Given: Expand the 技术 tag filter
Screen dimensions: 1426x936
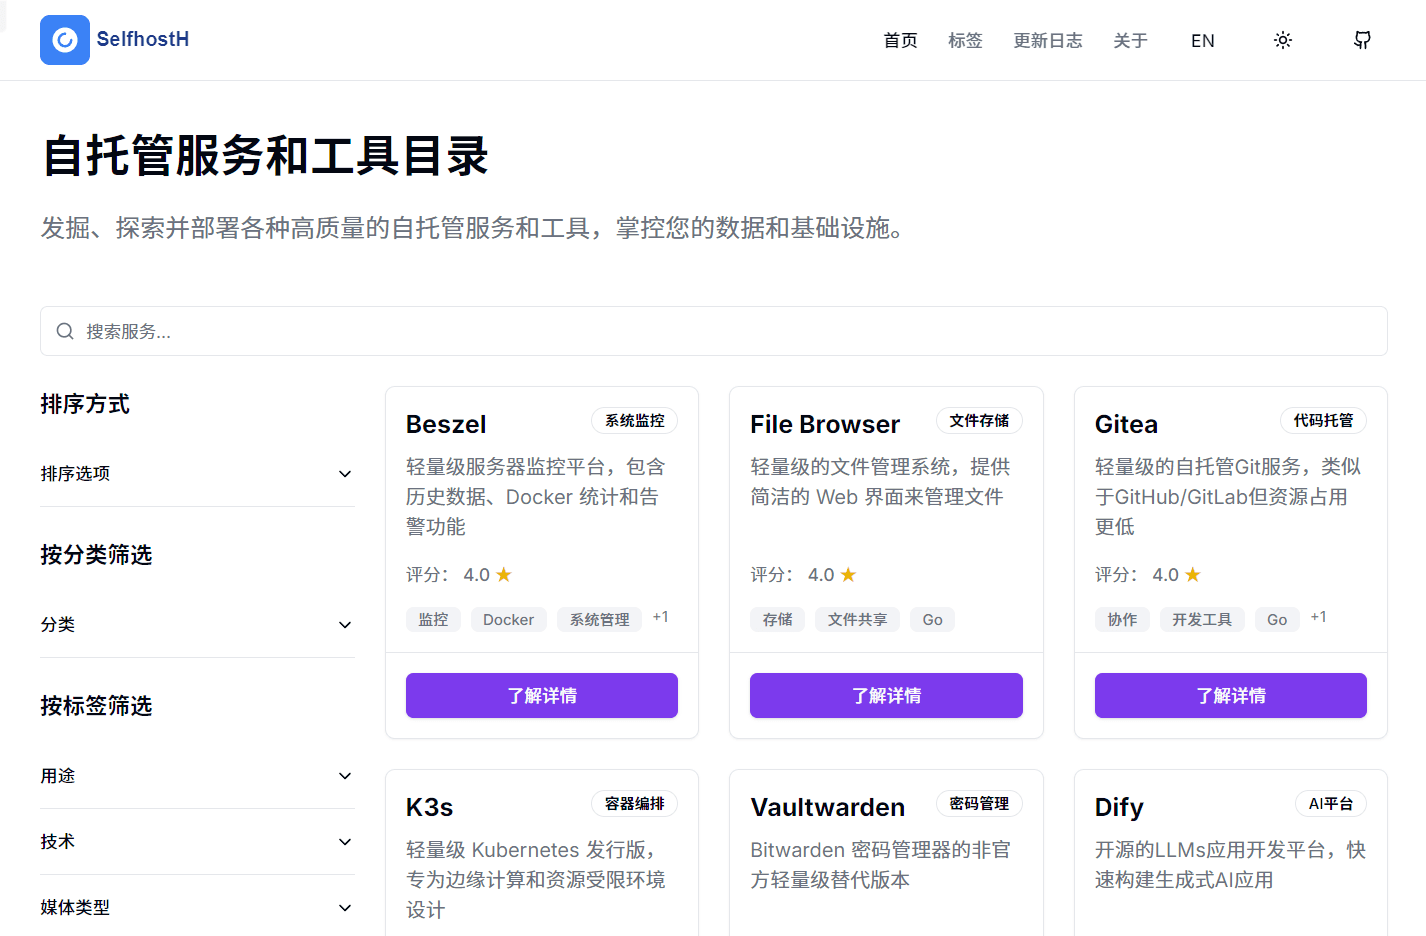Looking at the screenshot, I should coord(197,842).
